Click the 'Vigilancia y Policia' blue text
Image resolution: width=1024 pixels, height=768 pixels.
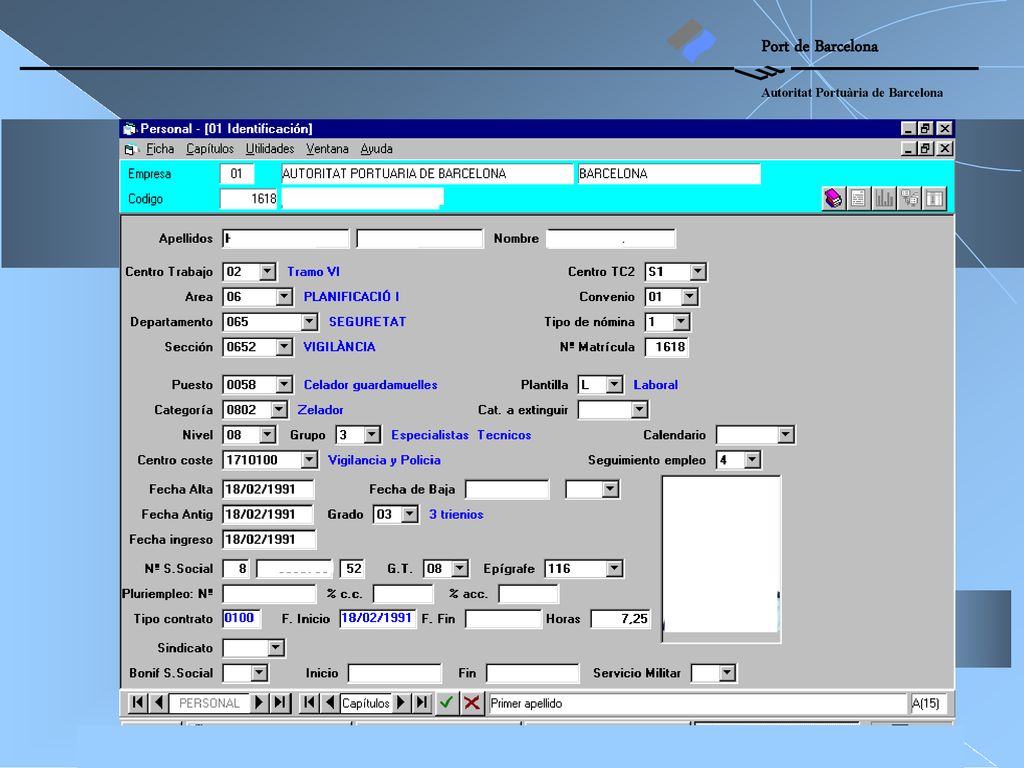384,460
